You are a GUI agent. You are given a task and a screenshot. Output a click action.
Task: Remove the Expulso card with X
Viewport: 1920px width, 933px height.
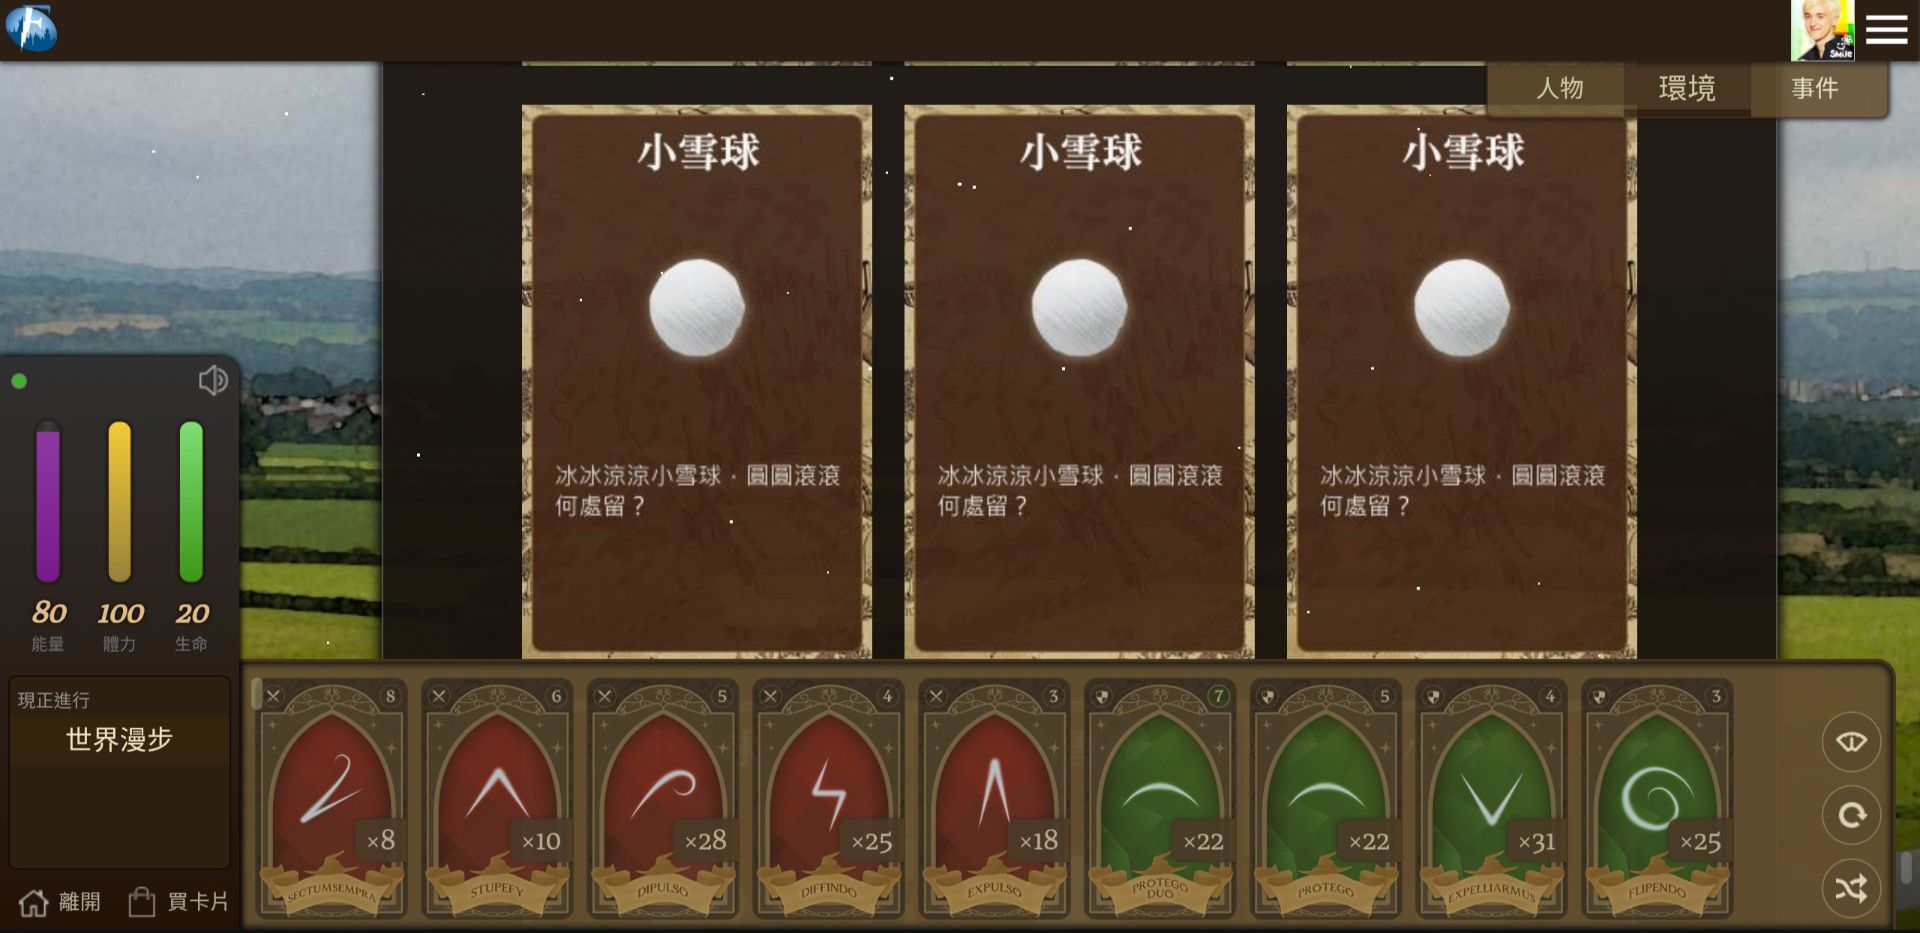tap(936, 696)
